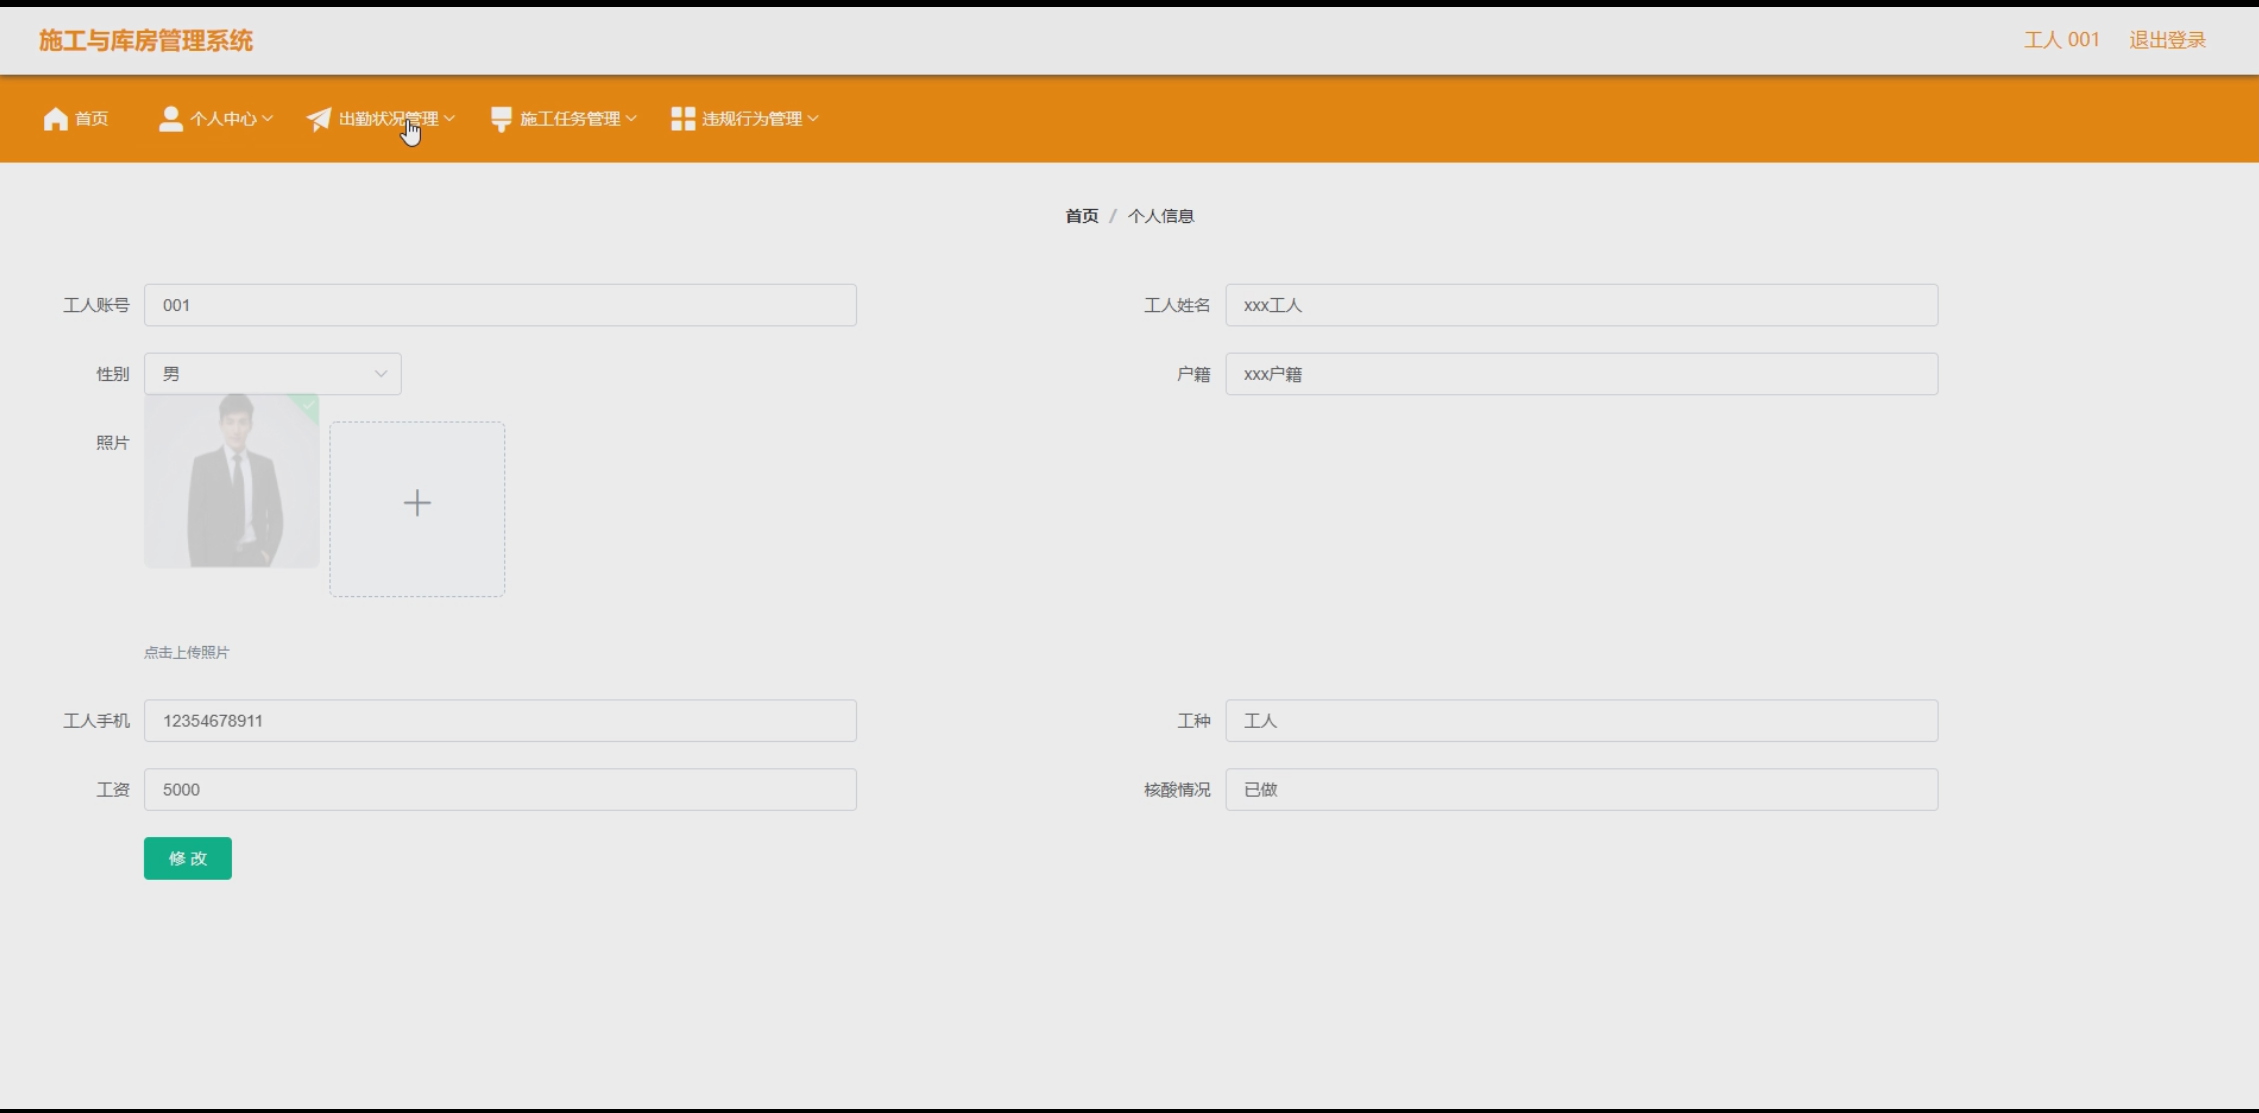Image resolution: width=2259 pixels, height=1113 pixels.
Task: Click the grid icon for 违规行为管理
Action: (683, 119)
